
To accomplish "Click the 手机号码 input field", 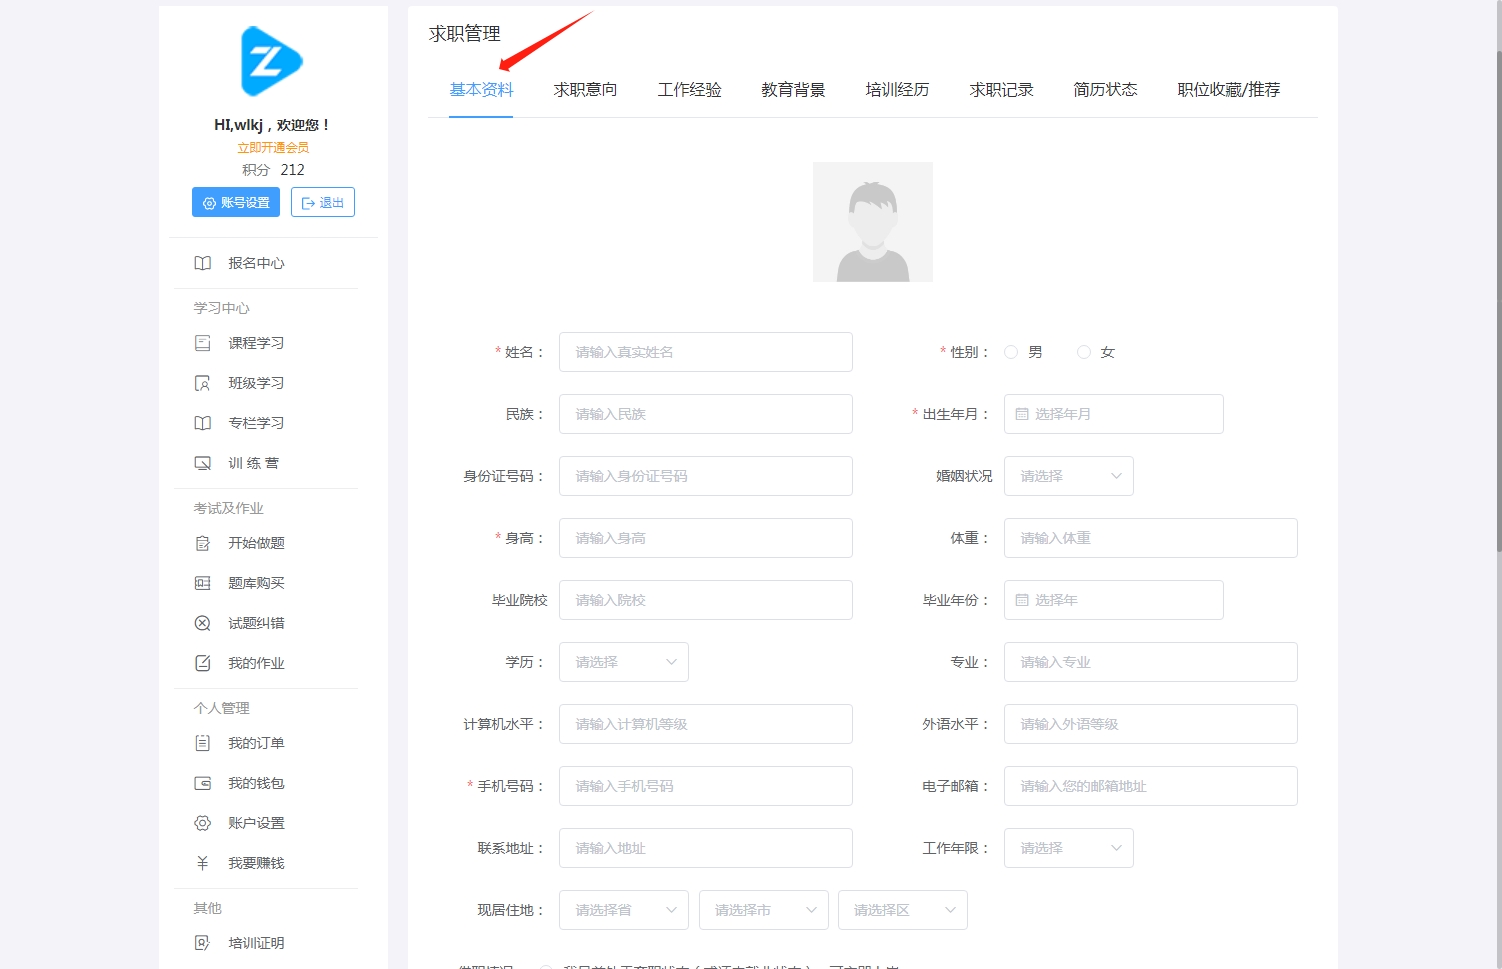I will tap(706, 786).
